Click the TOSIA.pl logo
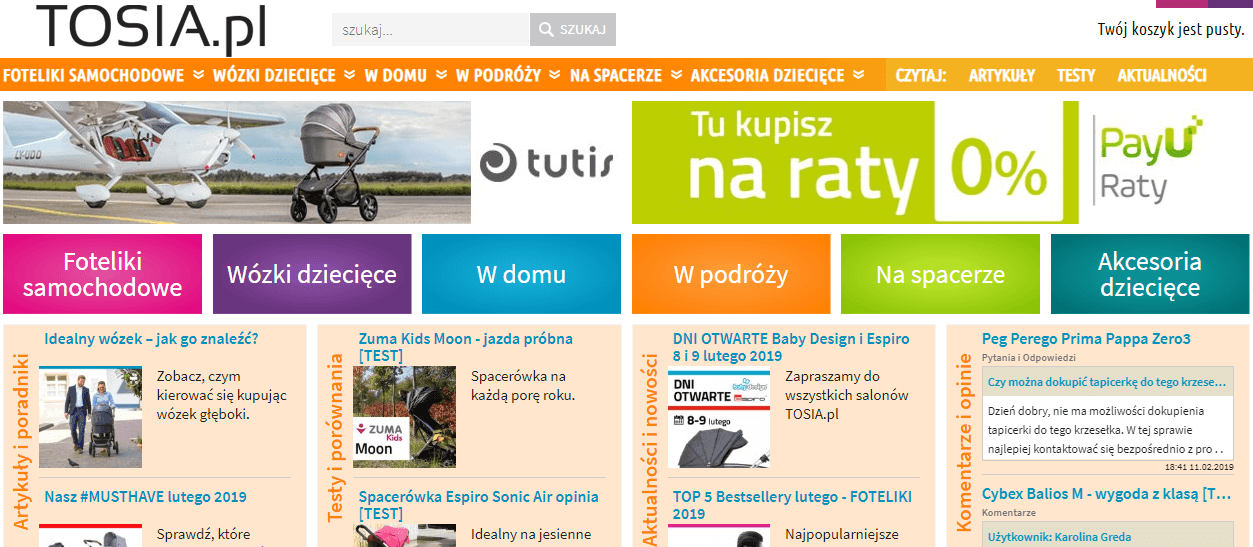Screen dimensions: 1253x547 (152, 28)
